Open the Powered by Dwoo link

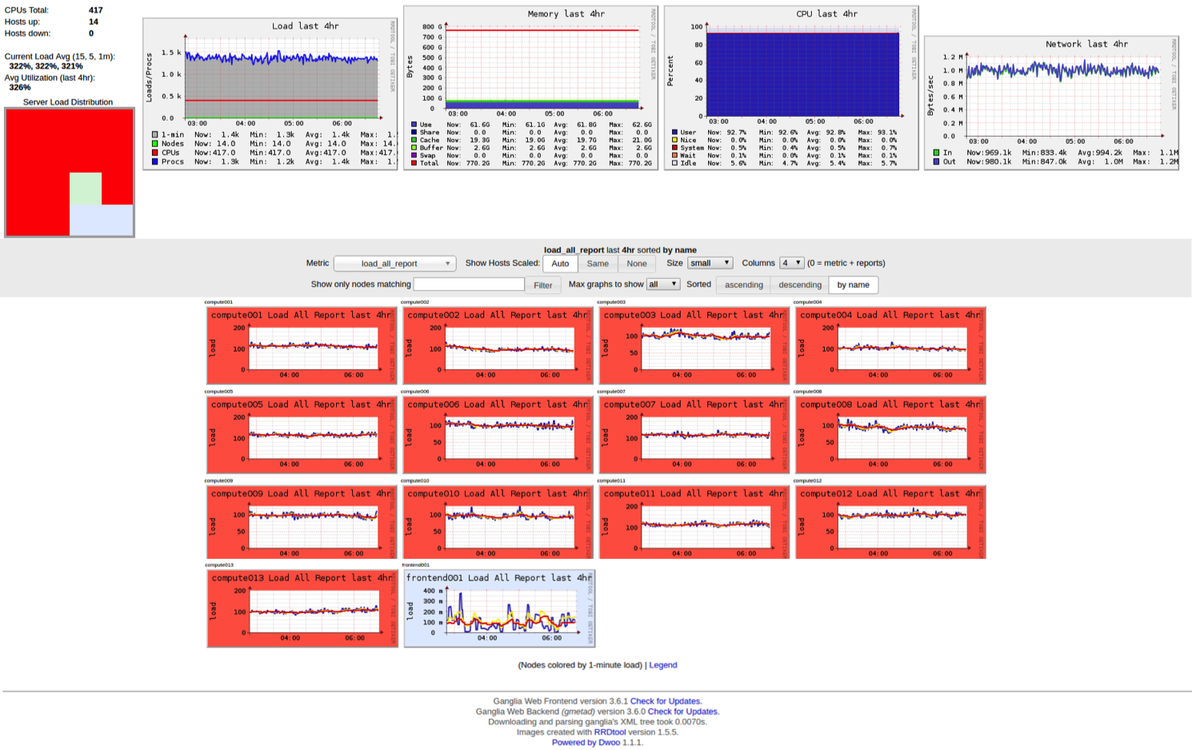(x=587, y=742)
